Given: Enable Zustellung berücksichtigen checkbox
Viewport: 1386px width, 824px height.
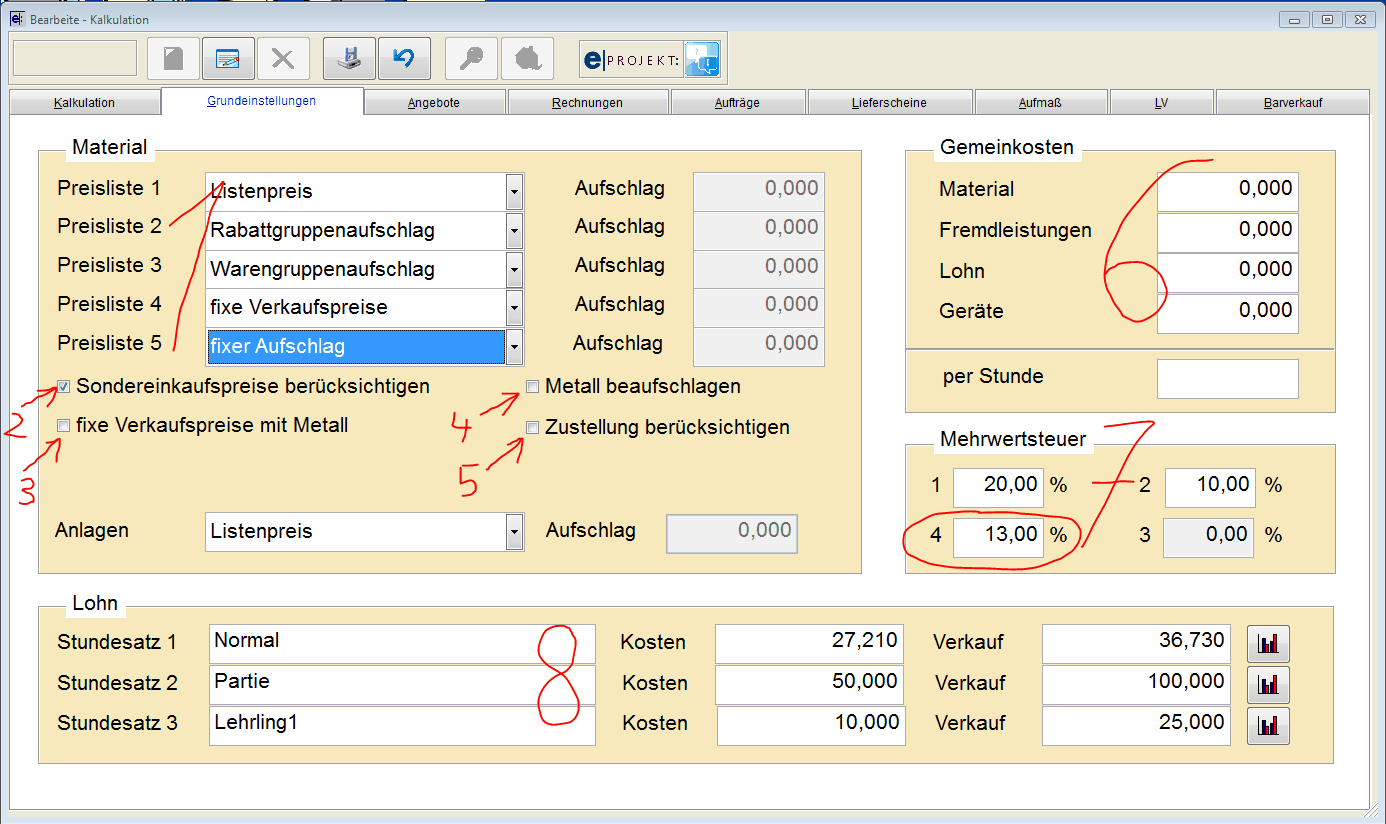Looking at the screenshot, I should point(533,428).
